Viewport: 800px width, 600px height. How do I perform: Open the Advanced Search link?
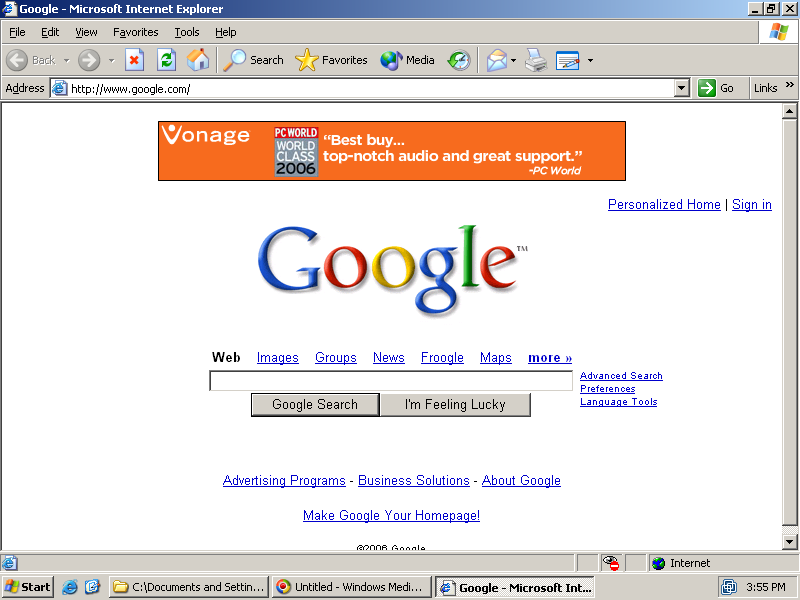pos(621,376)
